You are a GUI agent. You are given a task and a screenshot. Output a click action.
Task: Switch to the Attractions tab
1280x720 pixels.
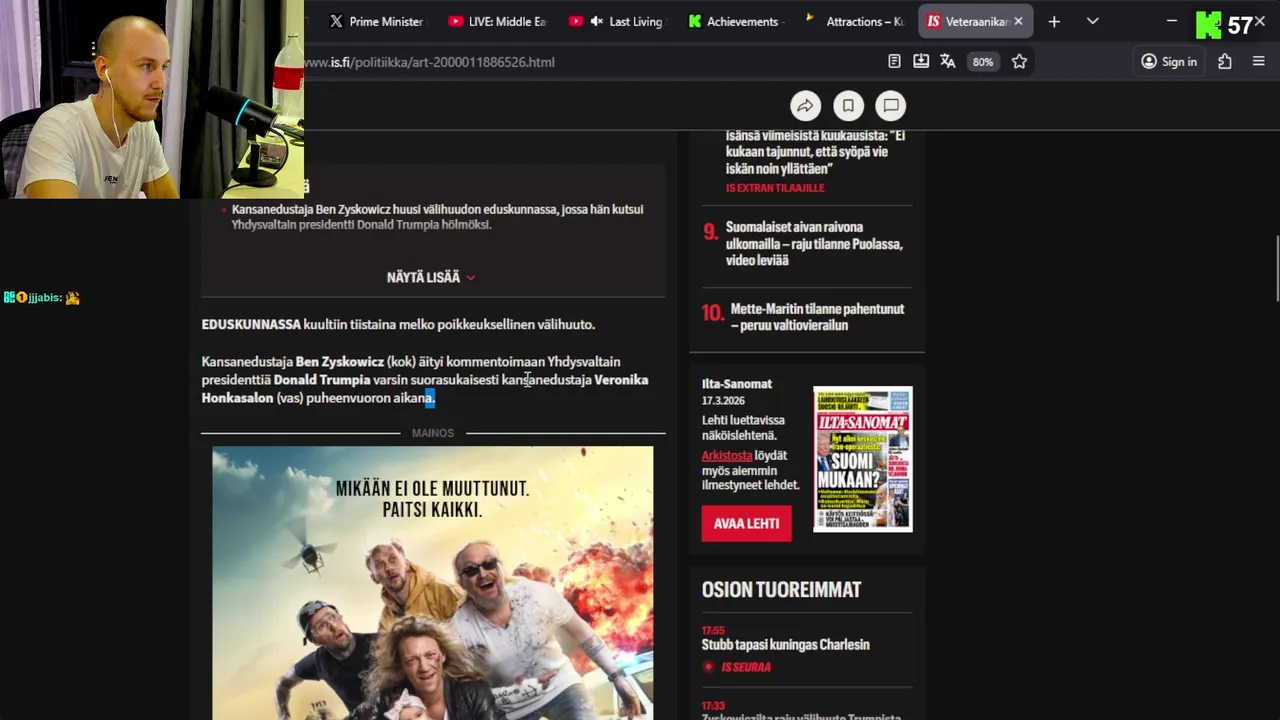(x=856, y=21)
